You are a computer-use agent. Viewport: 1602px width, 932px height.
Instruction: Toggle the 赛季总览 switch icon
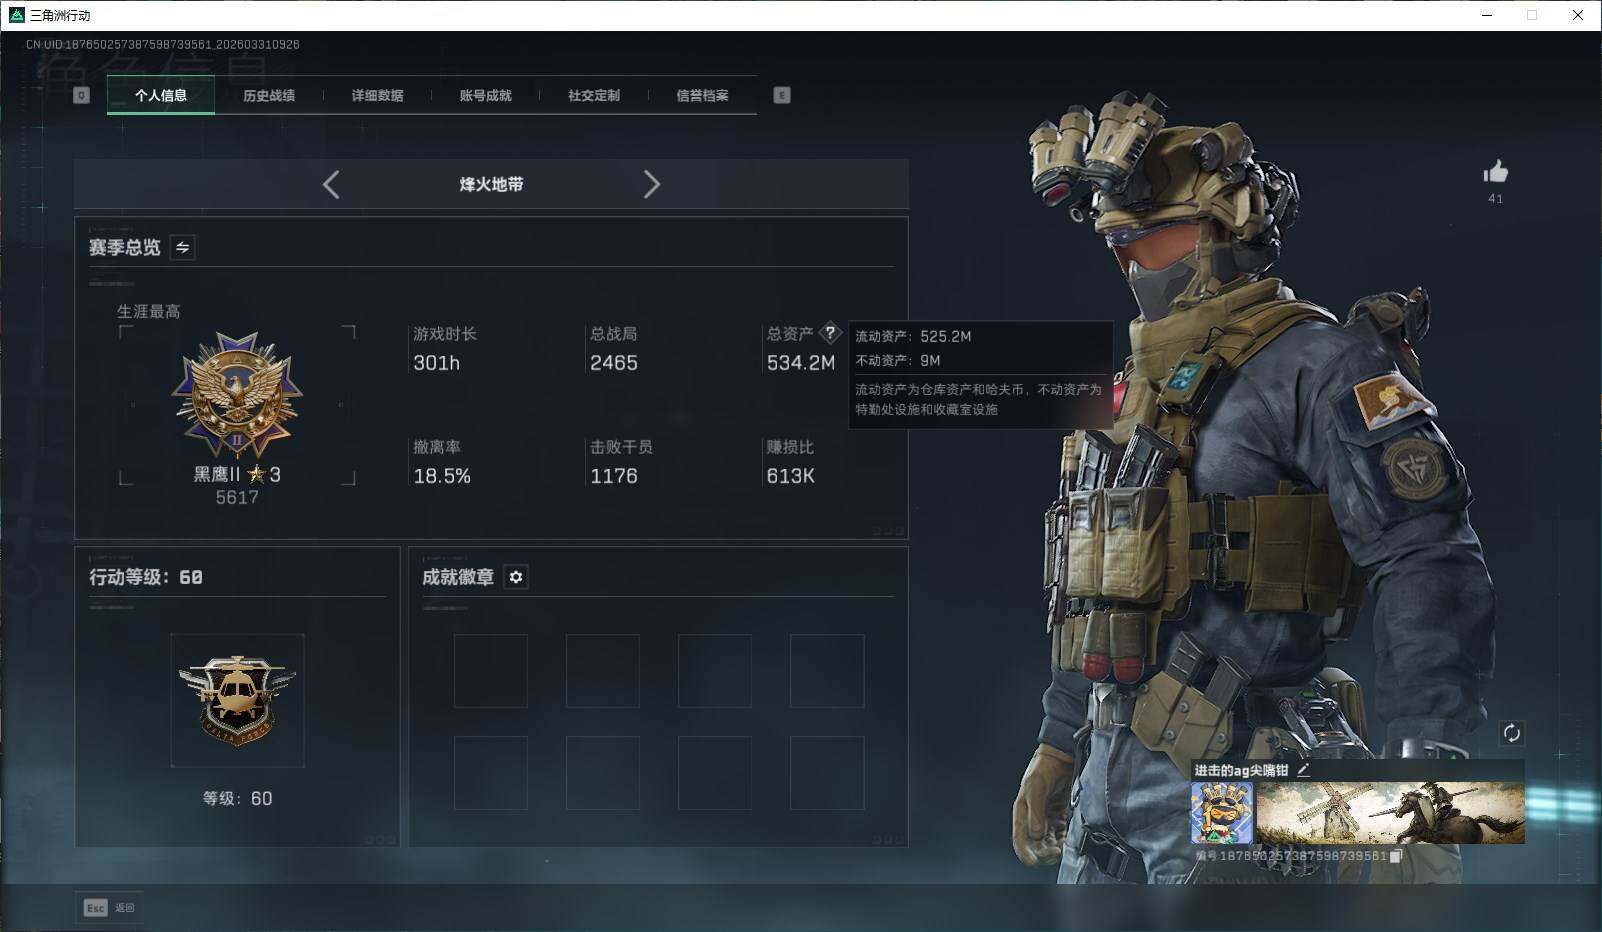[183, 247]
